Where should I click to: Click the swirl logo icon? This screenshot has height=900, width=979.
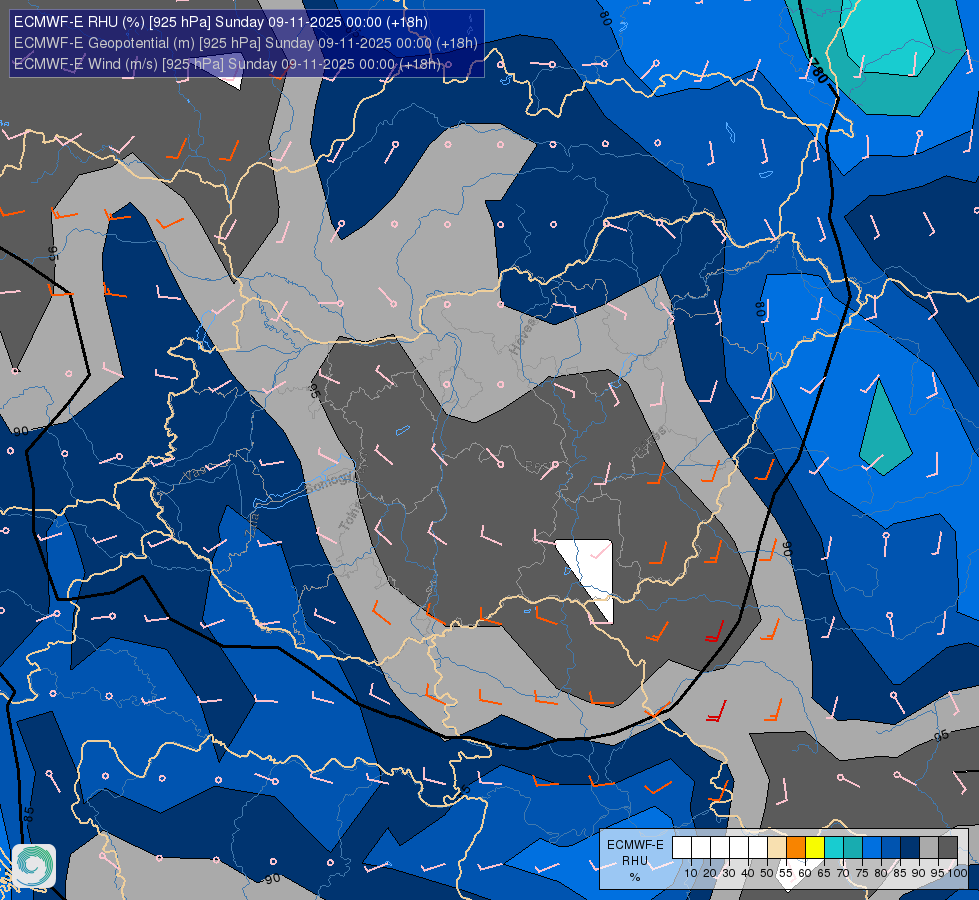[34, 866]
